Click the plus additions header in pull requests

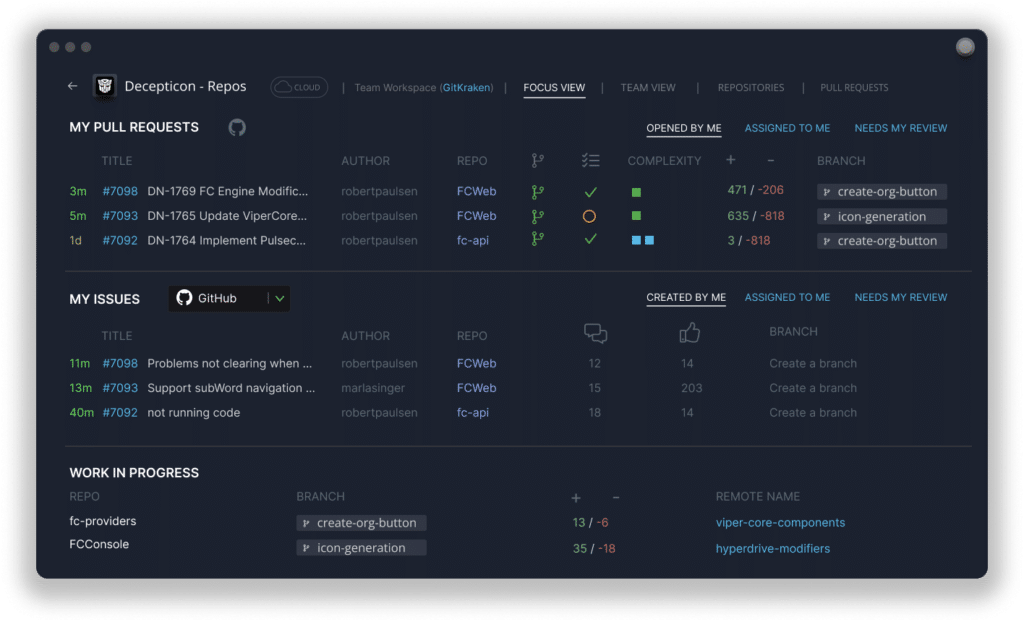click(x=731, y=160)
